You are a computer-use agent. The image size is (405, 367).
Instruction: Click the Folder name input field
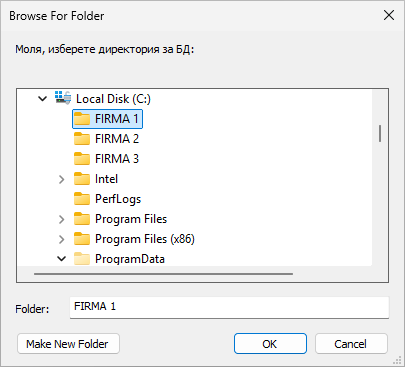[229, 307]
